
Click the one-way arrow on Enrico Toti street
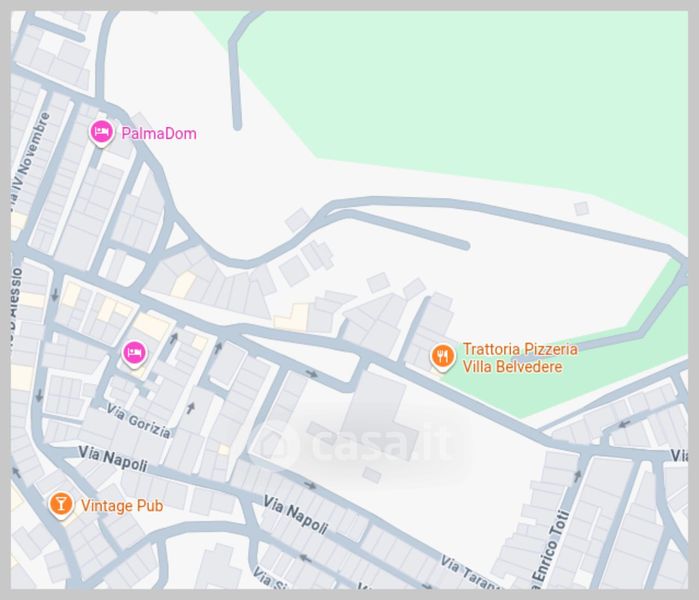coord(577,476)
